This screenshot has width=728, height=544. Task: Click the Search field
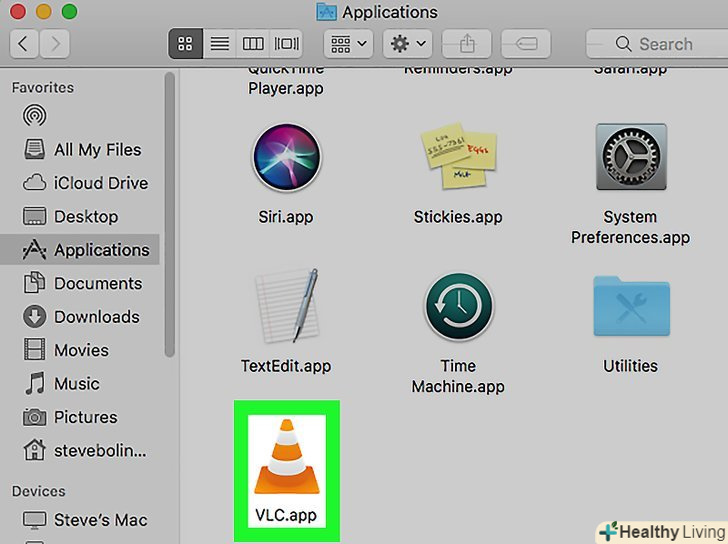point(657,44)
